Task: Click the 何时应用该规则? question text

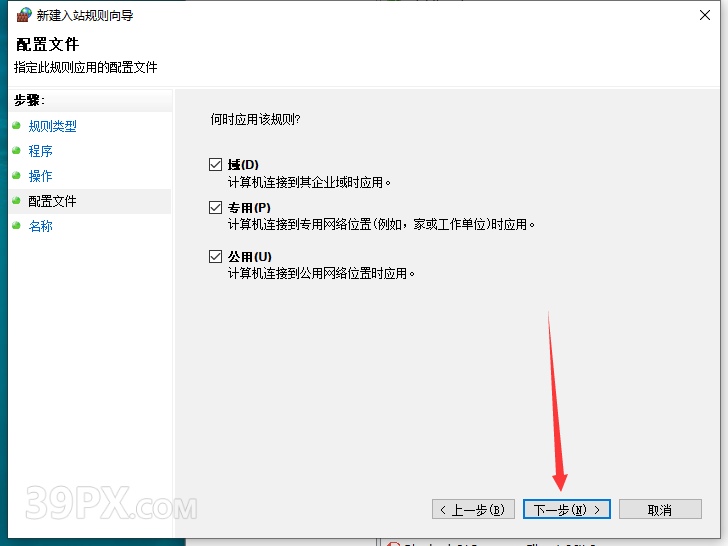Action: (x=255, y=119)
